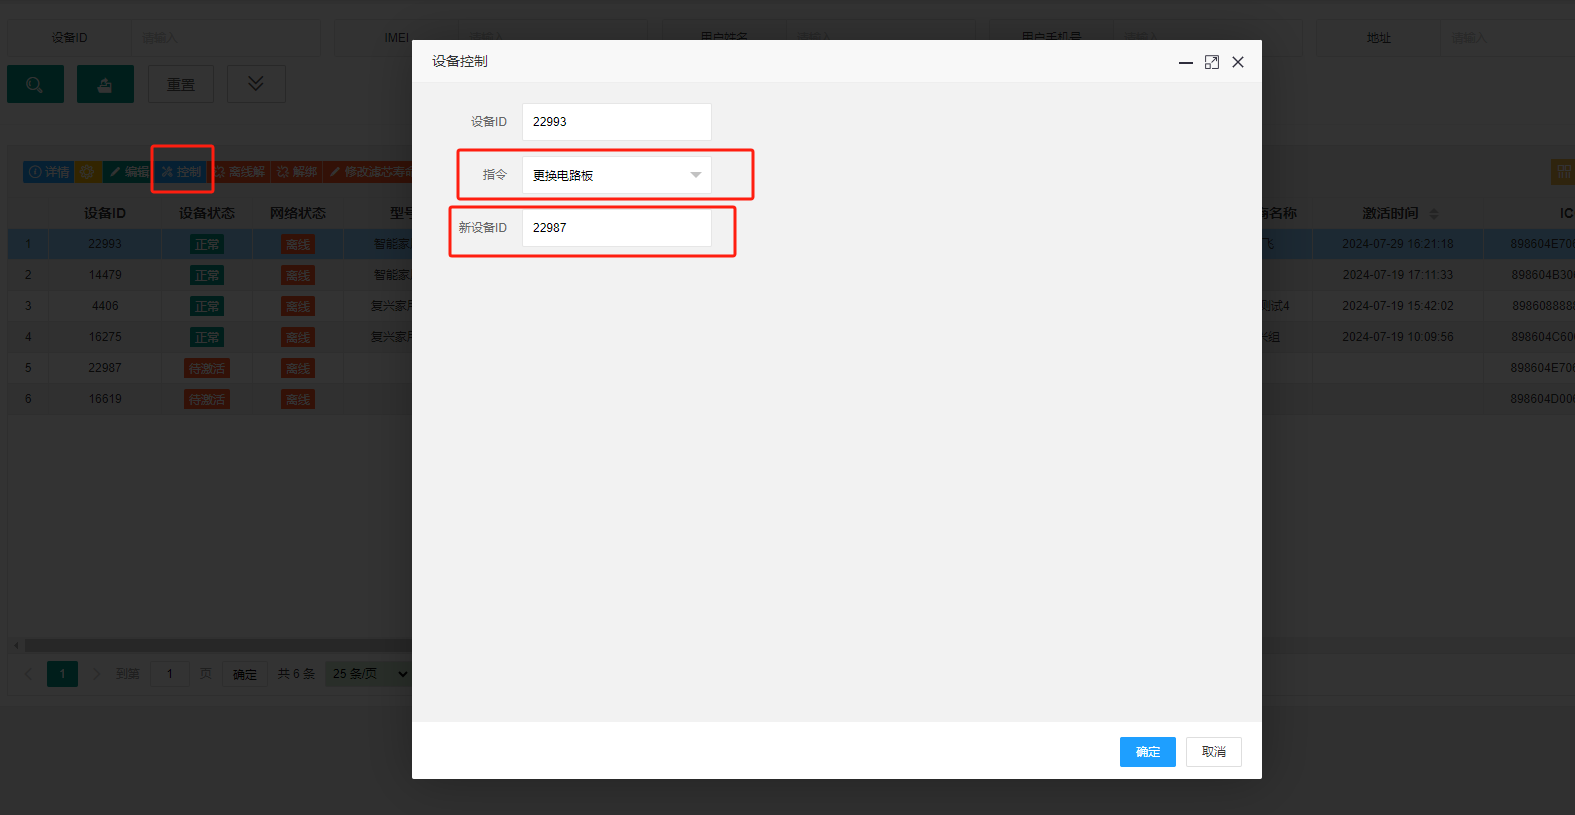Minimize the 设备控制 dialog
Screen dimensions: 1575x815
[1186, 62]
